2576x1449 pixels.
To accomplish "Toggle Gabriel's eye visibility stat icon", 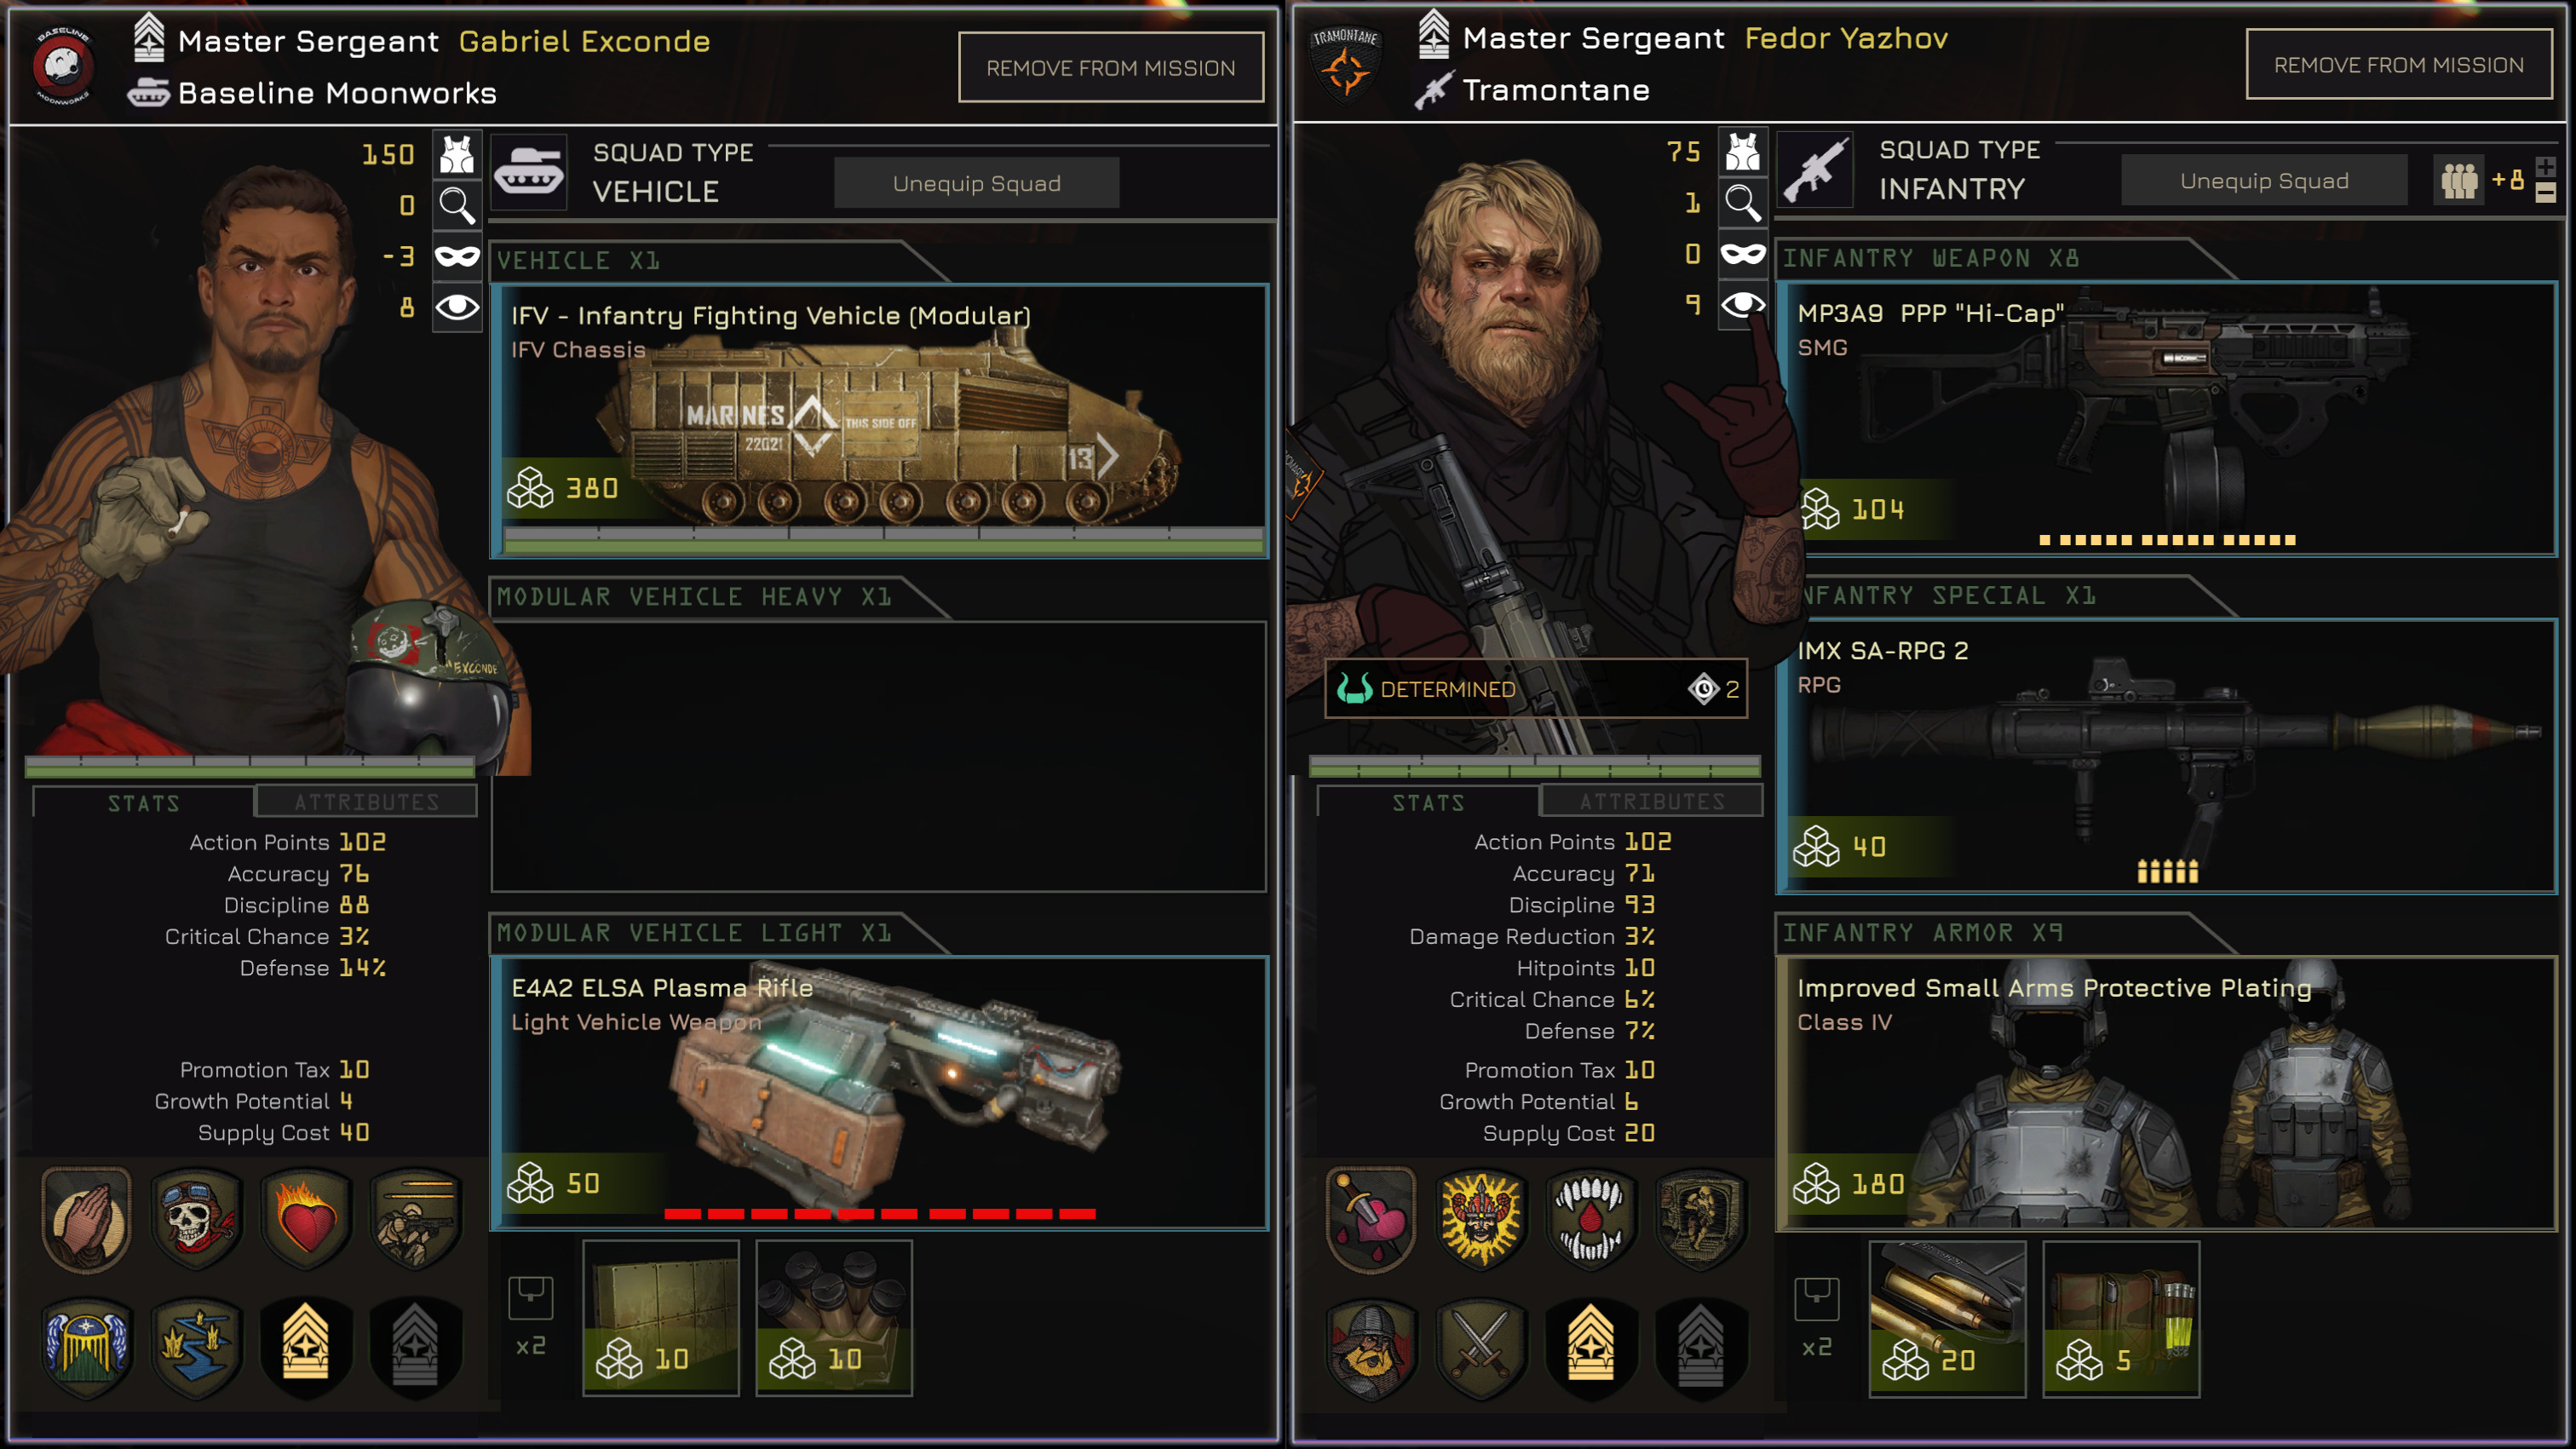I will pyautogui.click(x=457, y=307).
